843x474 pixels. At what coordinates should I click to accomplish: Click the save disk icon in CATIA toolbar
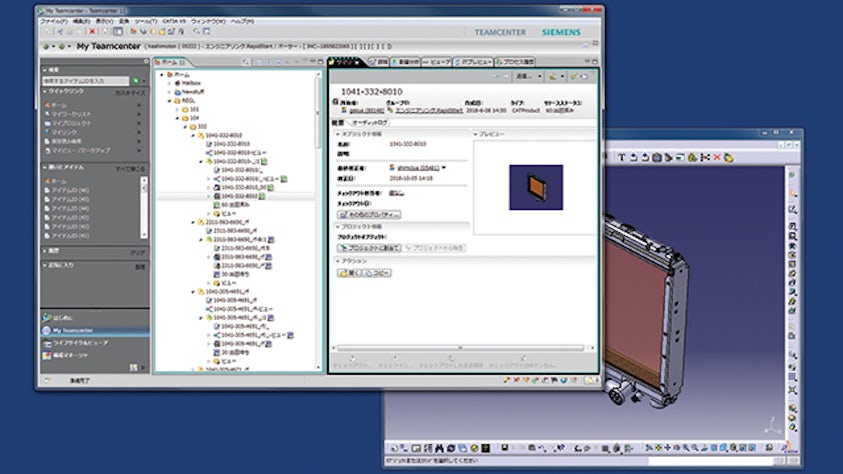504,448
